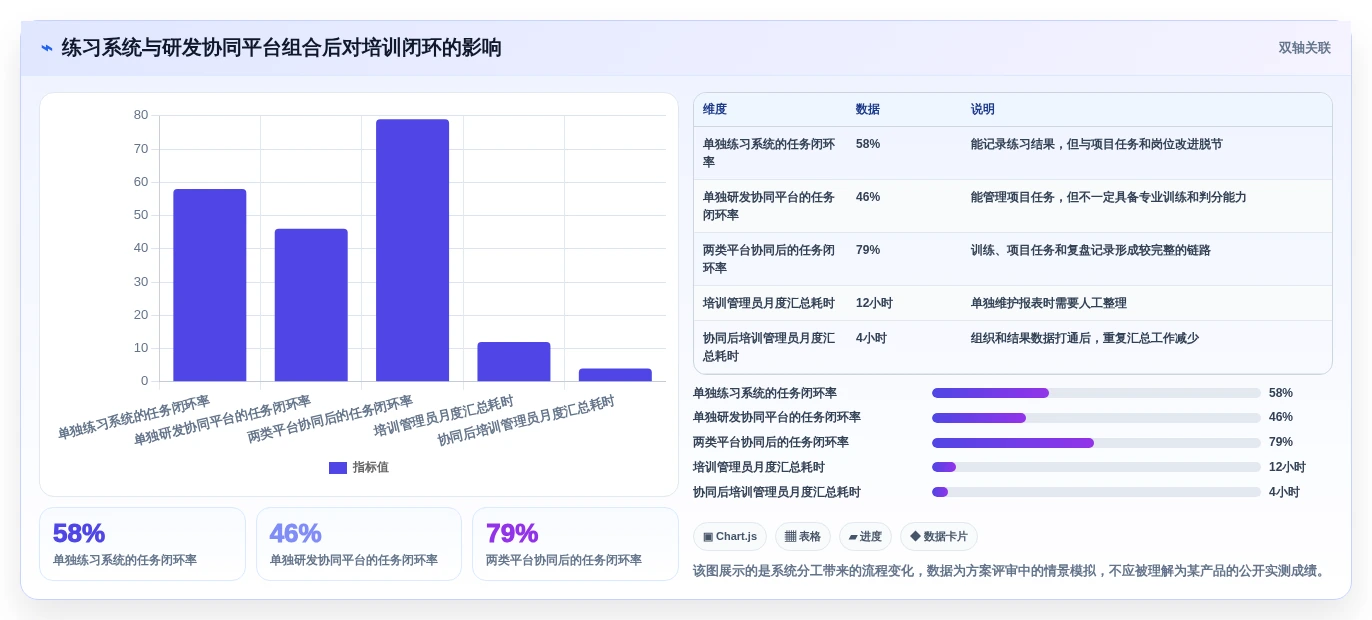This screenshot has width=1372, height=620.
Task: Click the chart y-axis label 80
Action: [141, 115]
